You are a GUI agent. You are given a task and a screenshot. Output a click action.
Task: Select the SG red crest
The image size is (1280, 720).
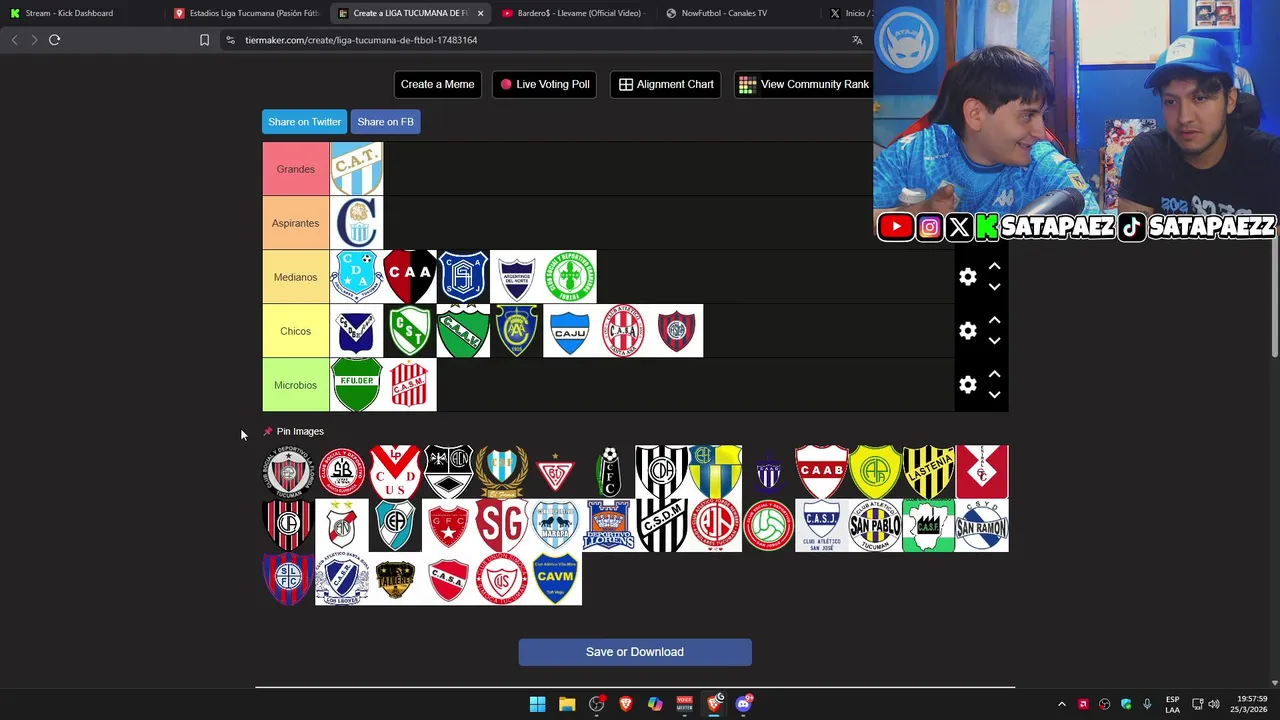tap(502, 526)
